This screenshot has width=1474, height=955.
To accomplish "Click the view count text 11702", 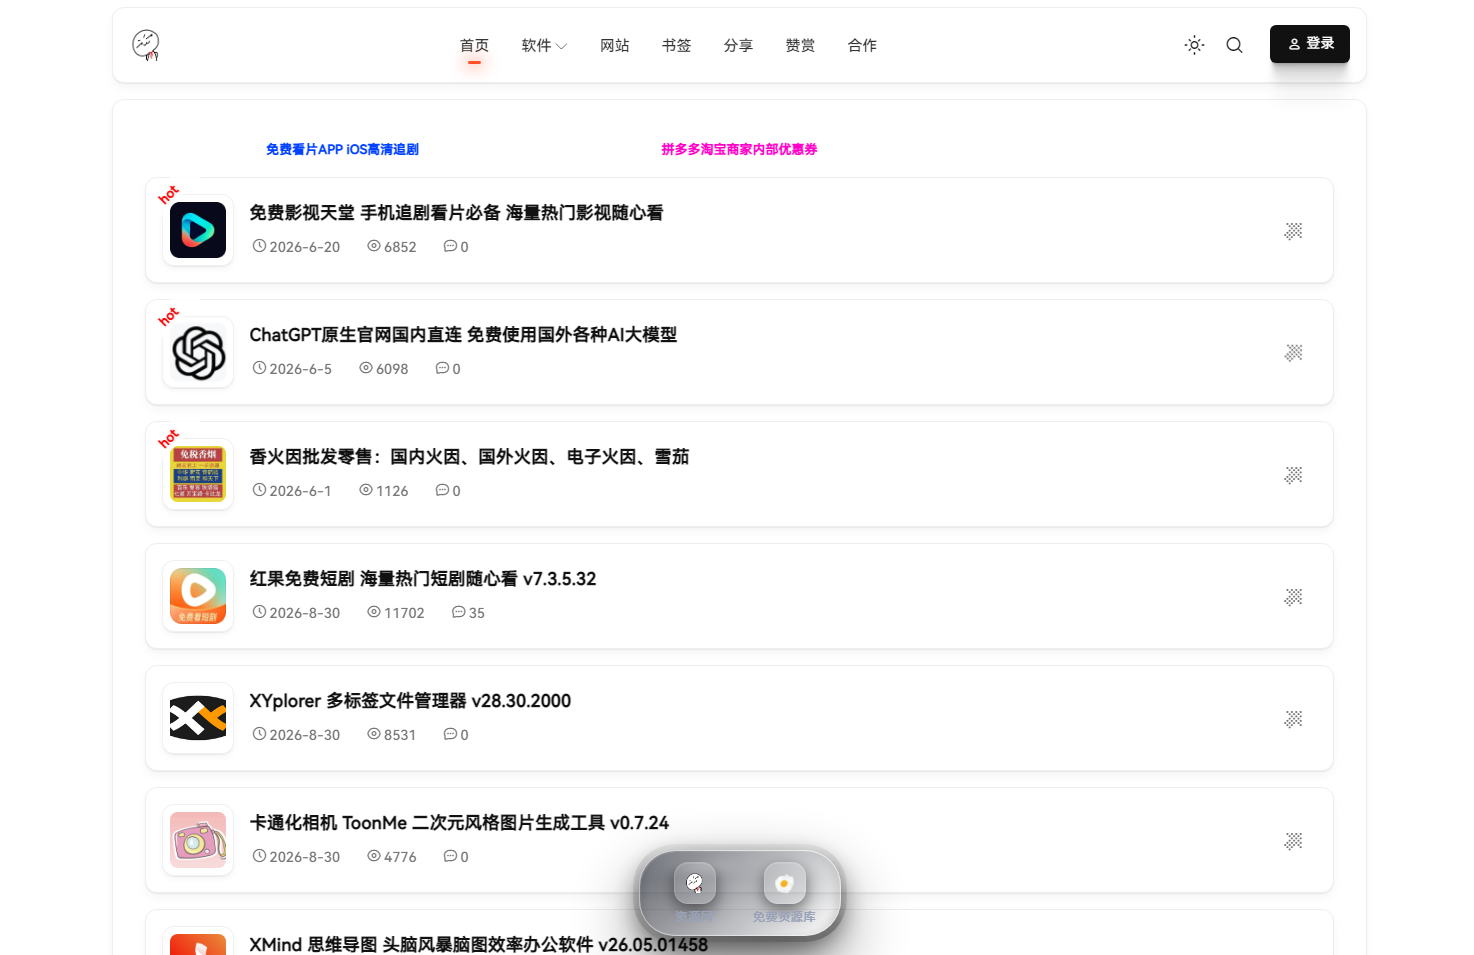I will [405, 613].
